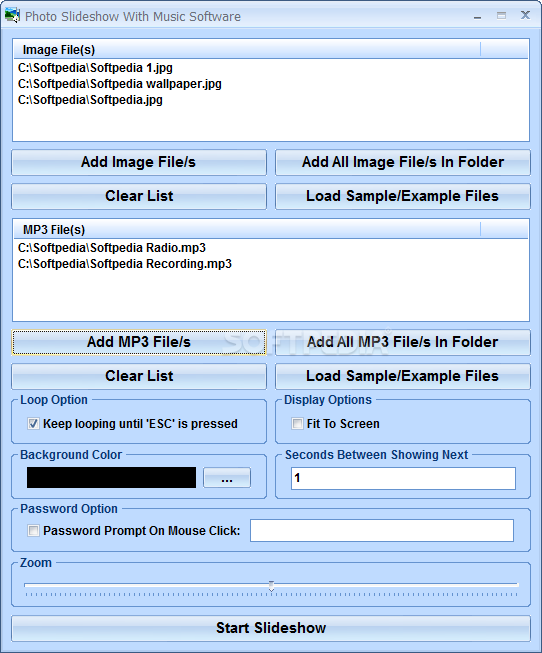The height and width of the screenshot is (653, 542).
Task: Load sample files for the MP3 list
Action: coord(402,376)
